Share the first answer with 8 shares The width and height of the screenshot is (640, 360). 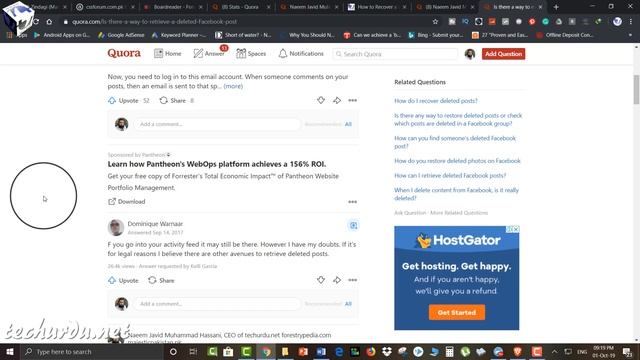176,100
